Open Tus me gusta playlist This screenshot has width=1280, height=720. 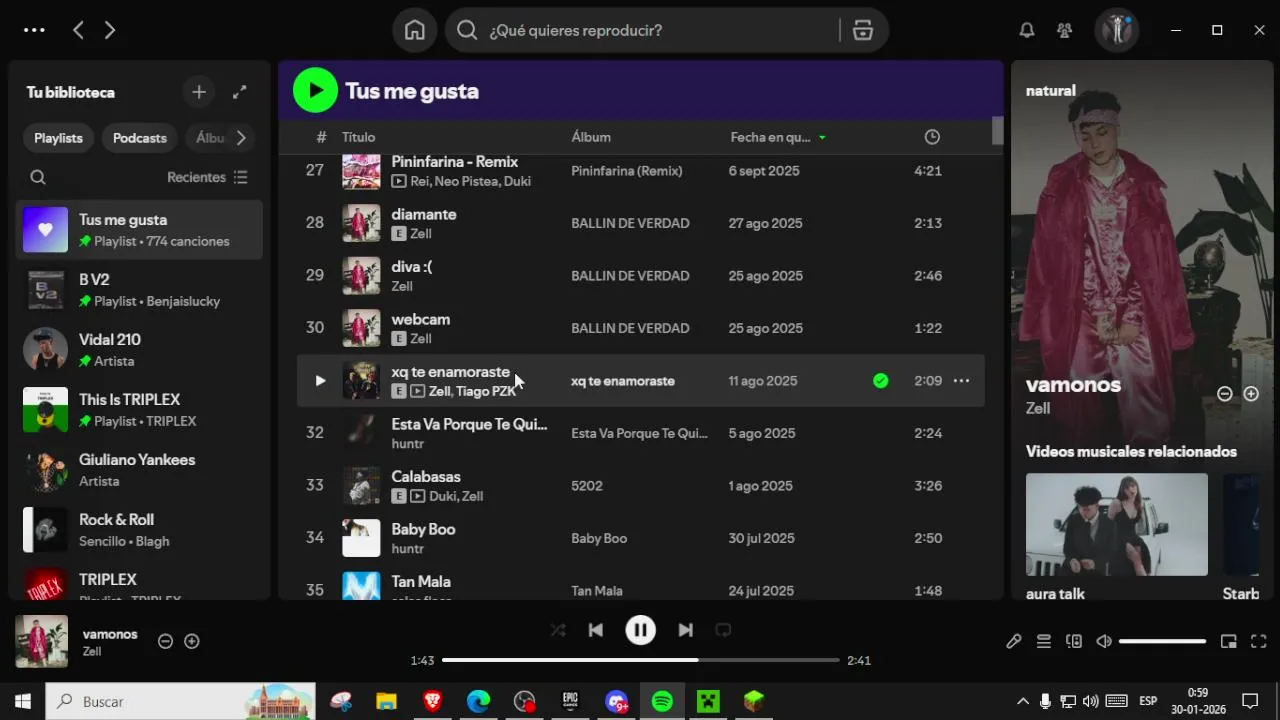[x=139, y=230]
